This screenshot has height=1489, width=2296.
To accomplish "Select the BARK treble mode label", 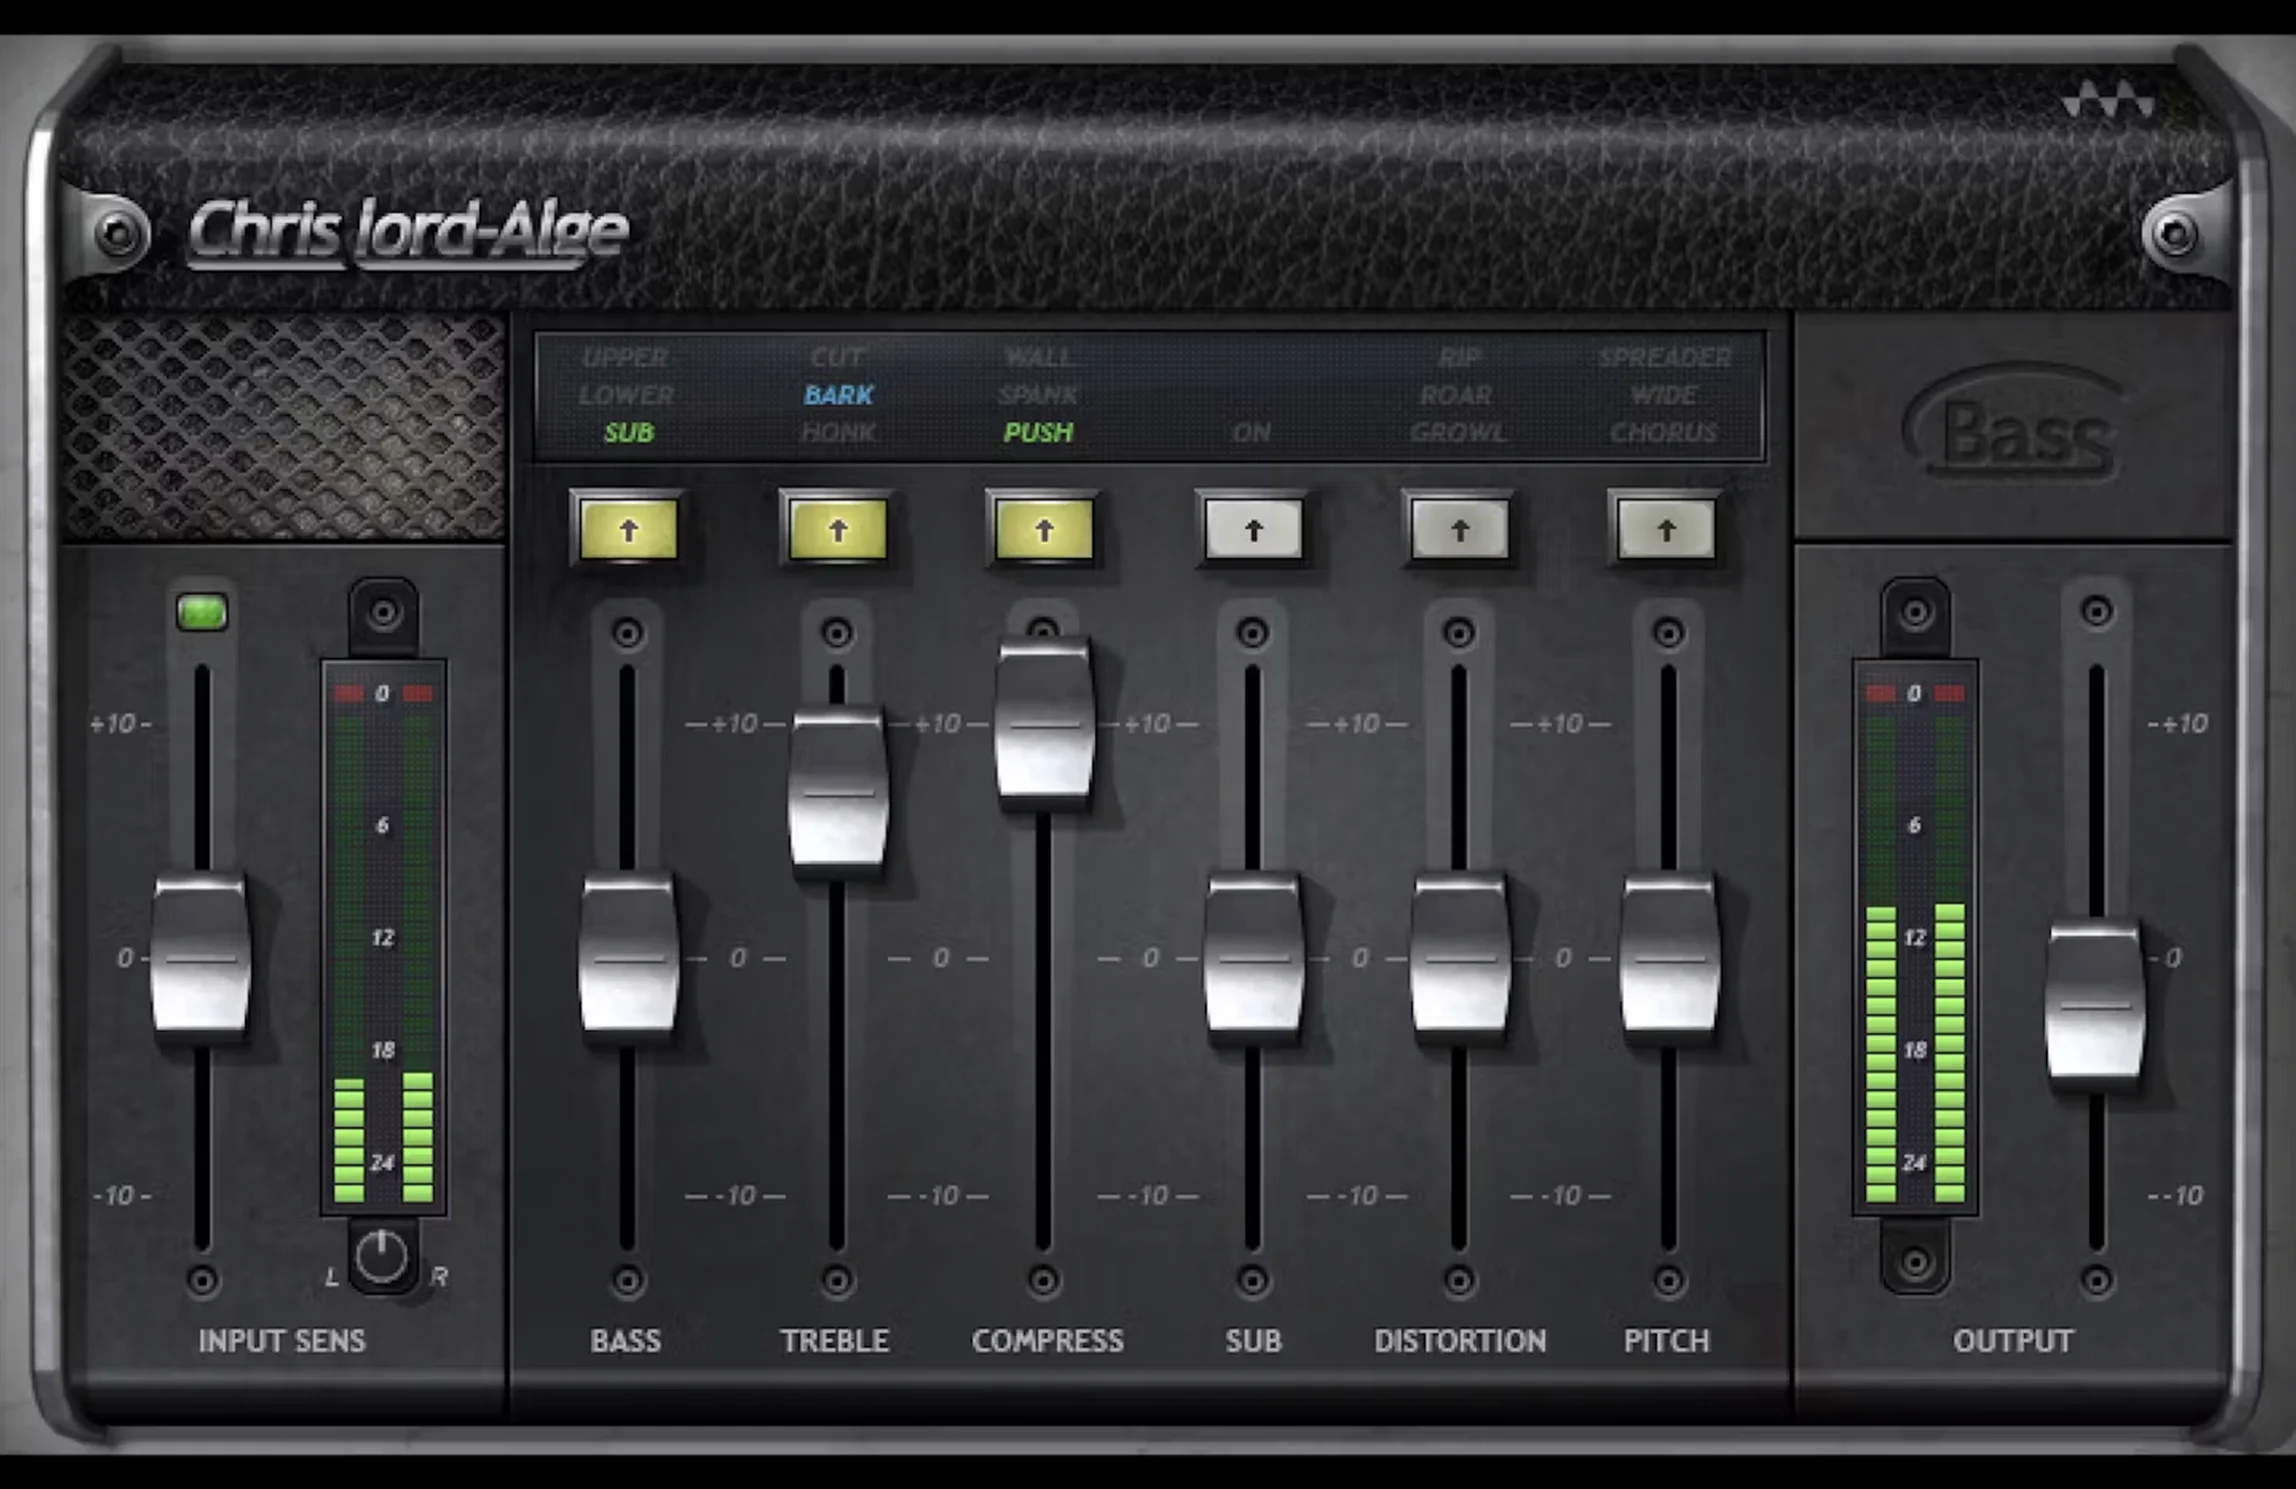I will [838, 395].
